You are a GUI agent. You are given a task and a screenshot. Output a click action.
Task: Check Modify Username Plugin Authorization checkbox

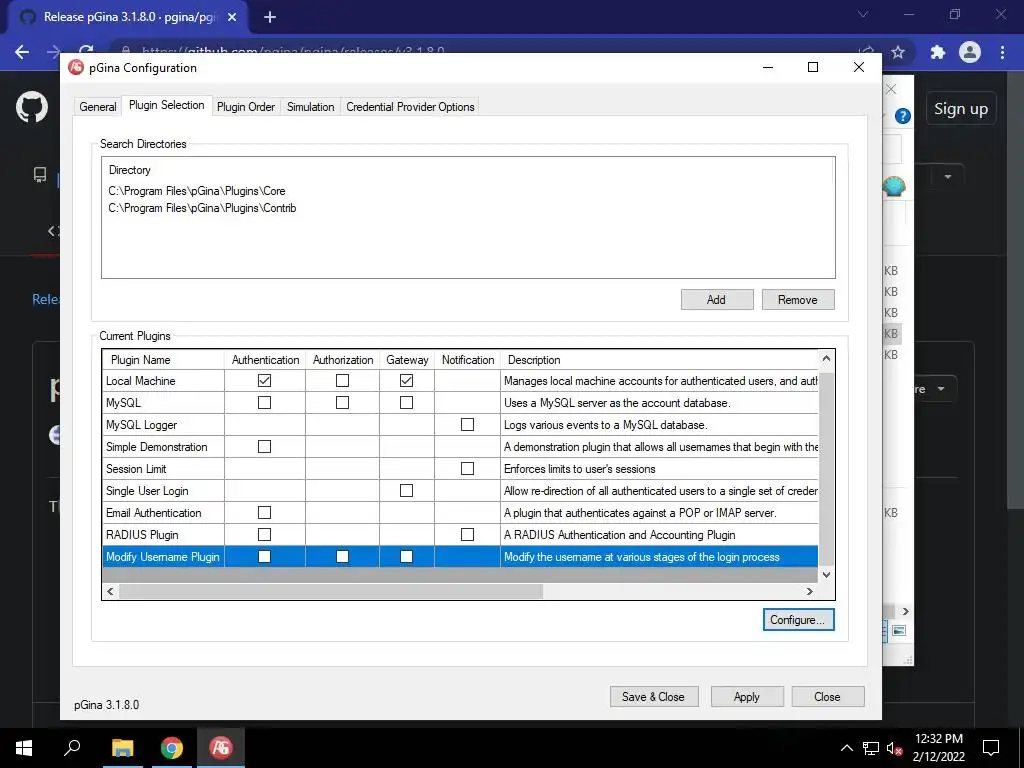click(x=342, y=556)
